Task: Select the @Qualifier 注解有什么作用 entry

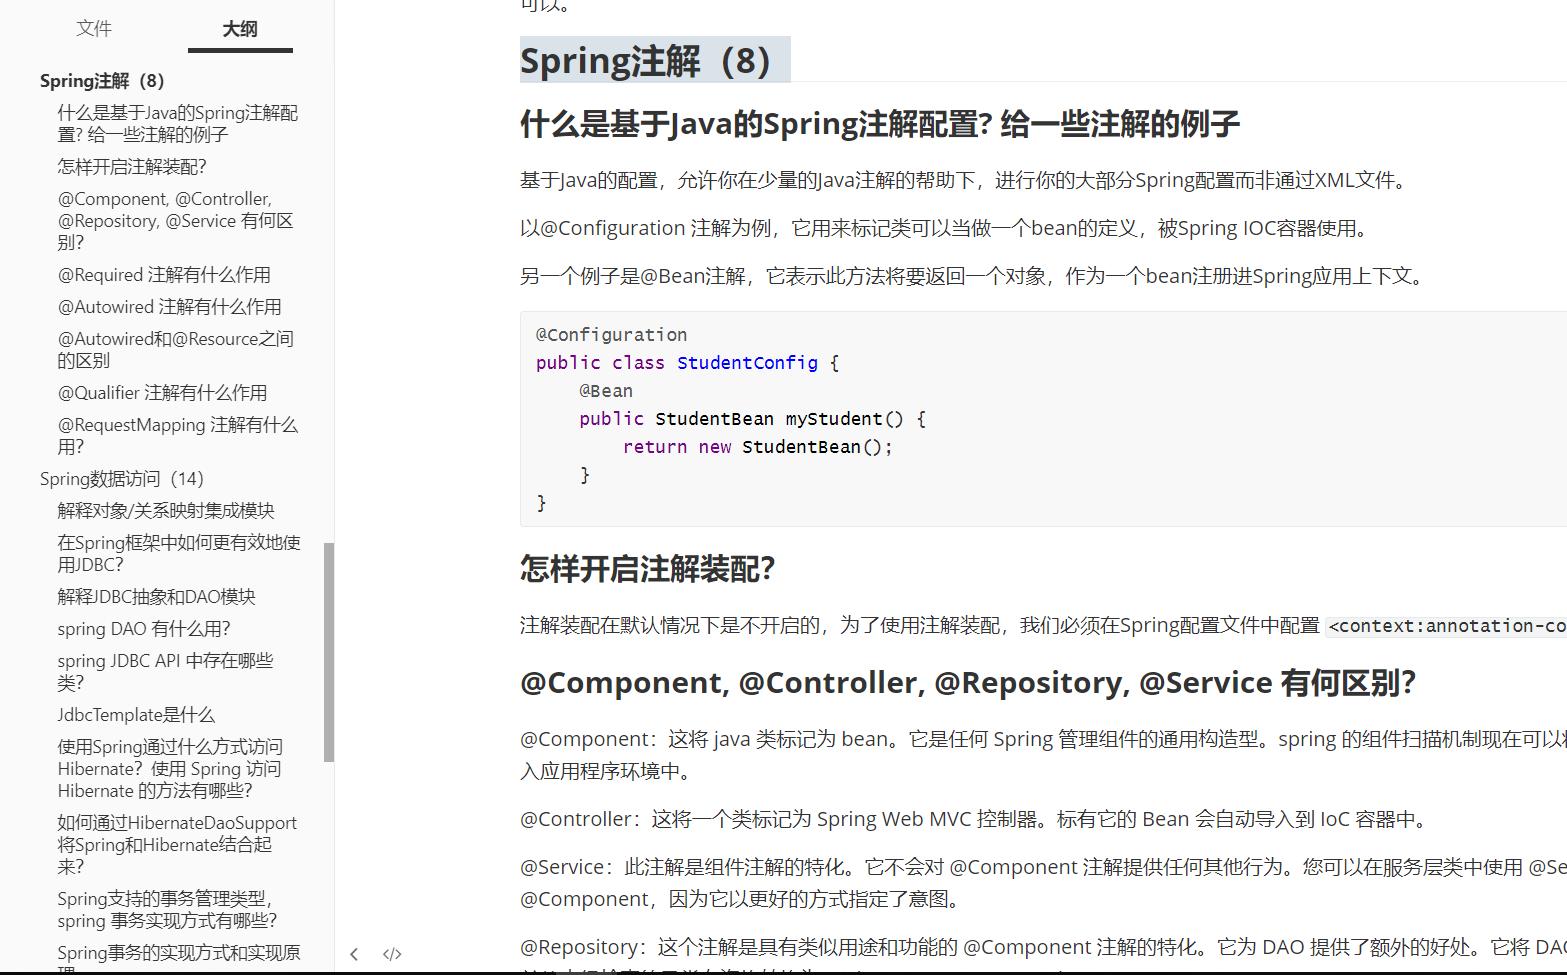Action: tap(162, 392)
